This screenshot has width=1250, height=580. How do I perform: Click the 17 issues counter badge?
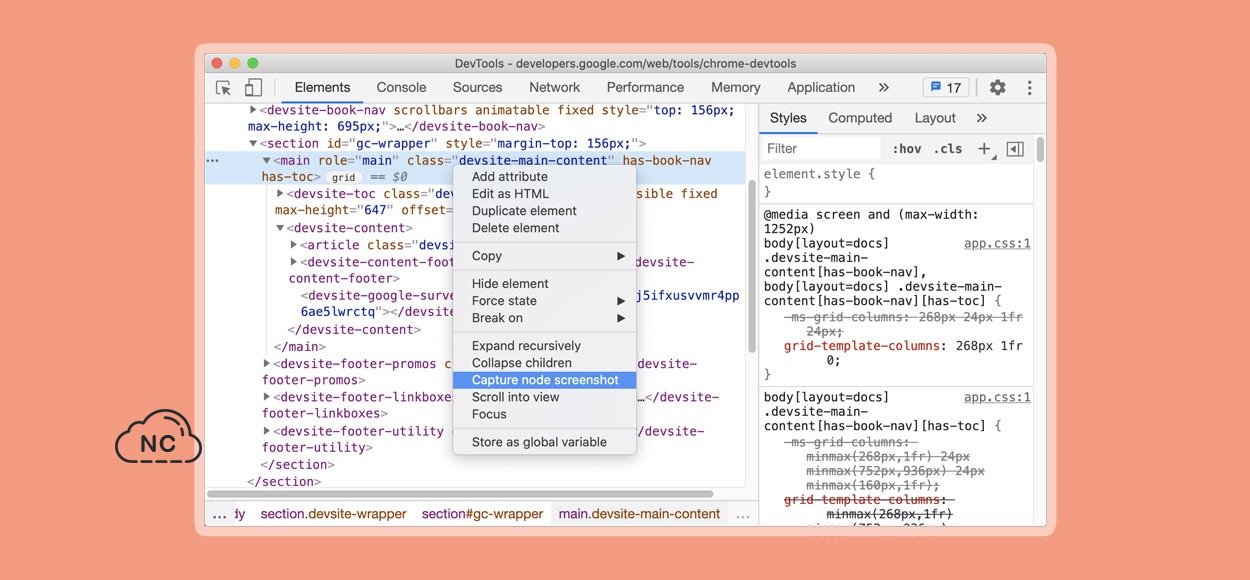(946, 88)
